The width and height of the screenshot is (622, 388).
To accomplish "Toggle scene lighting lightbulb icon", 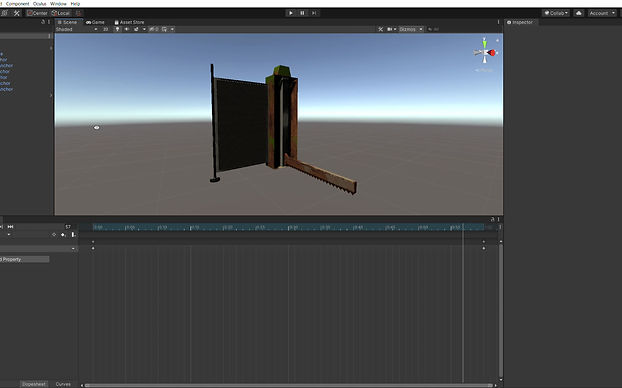I will tap(117, 29).
